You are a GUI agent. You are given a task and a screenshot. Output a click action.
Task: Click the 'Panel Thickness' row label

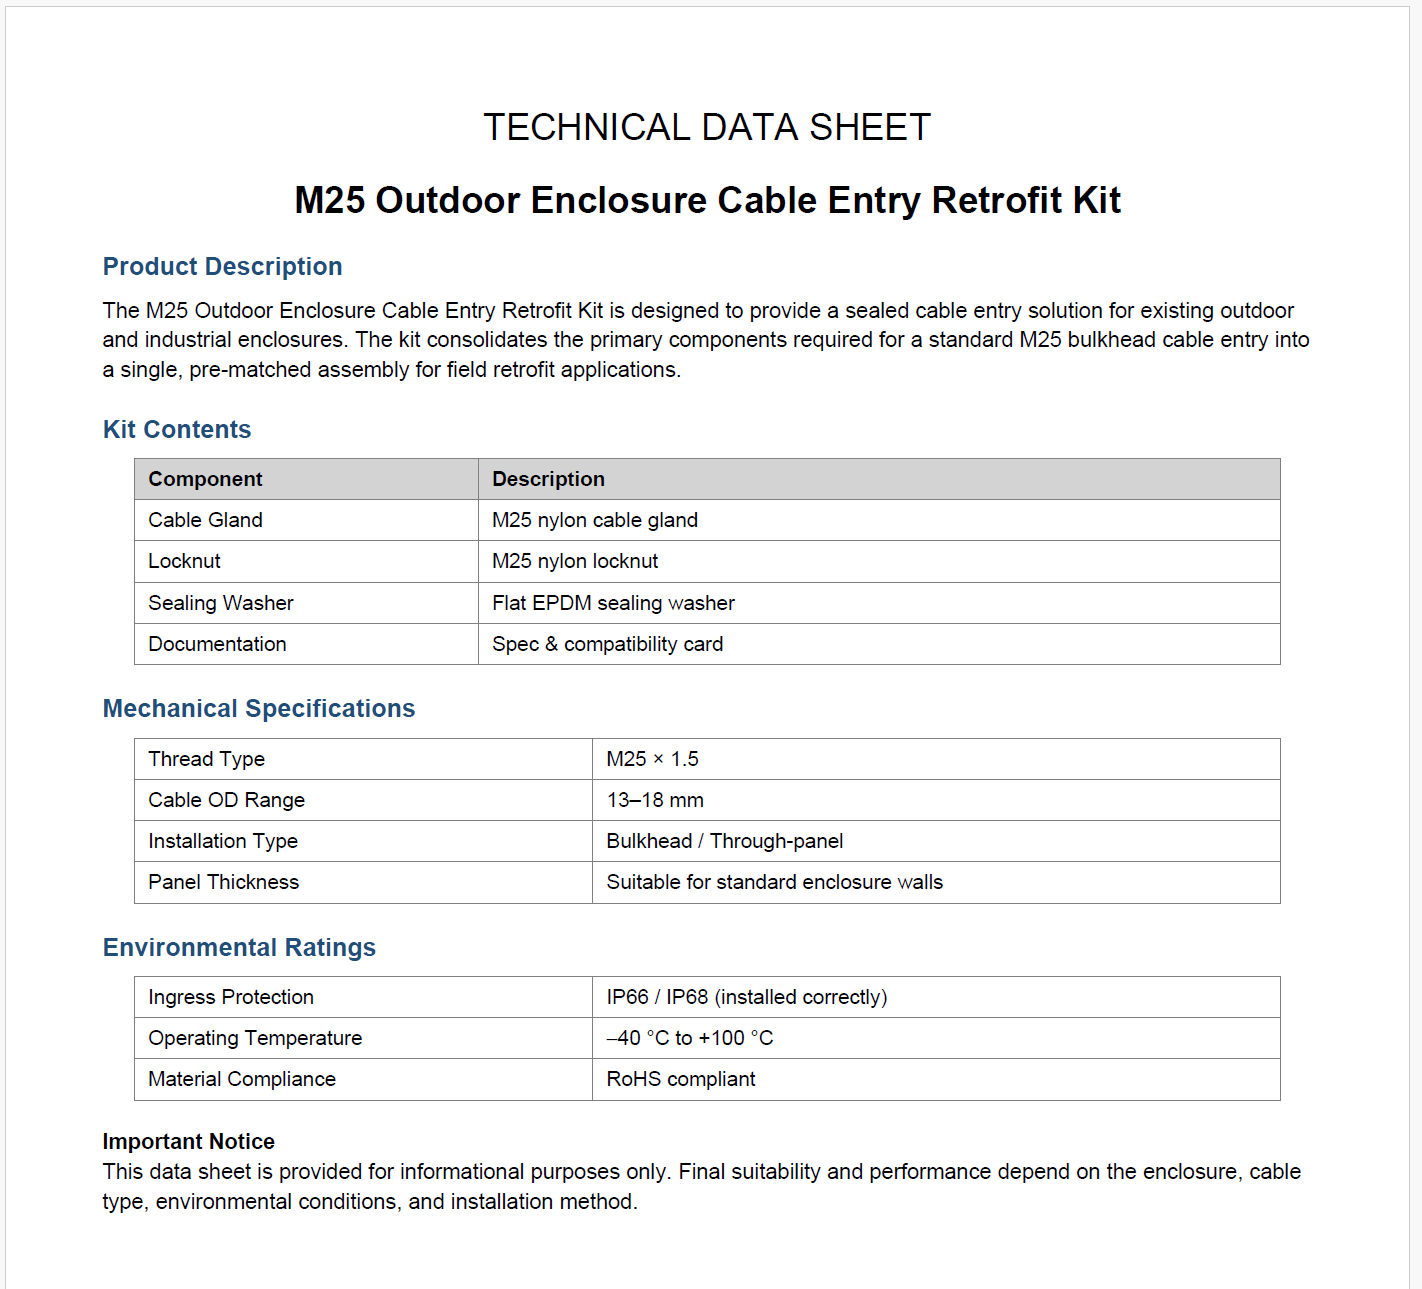pos(223,882)
